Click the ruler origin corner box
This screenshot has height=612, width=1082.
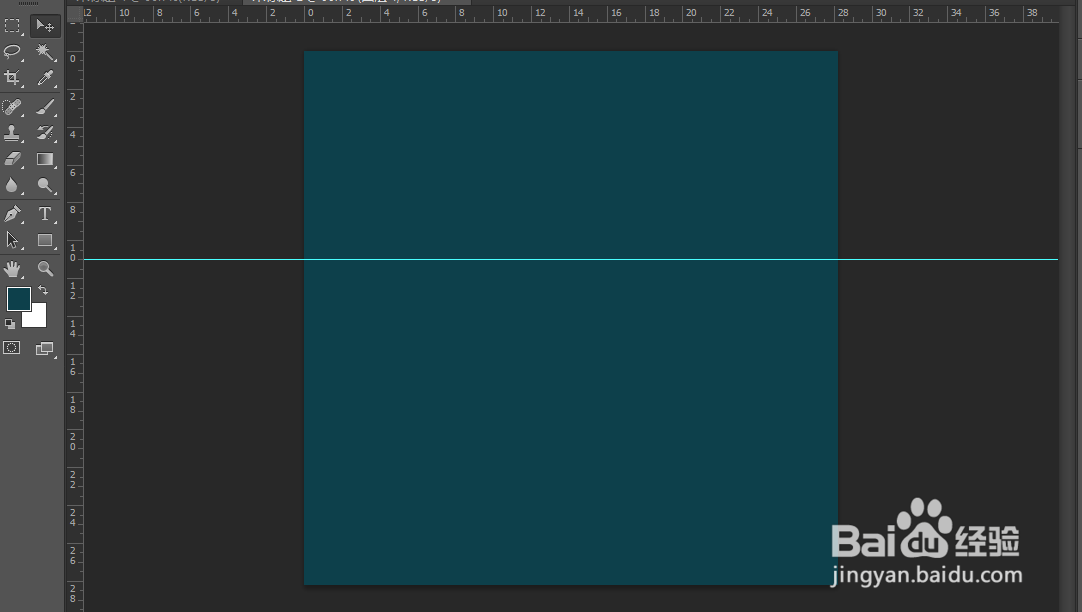(75, 14)
